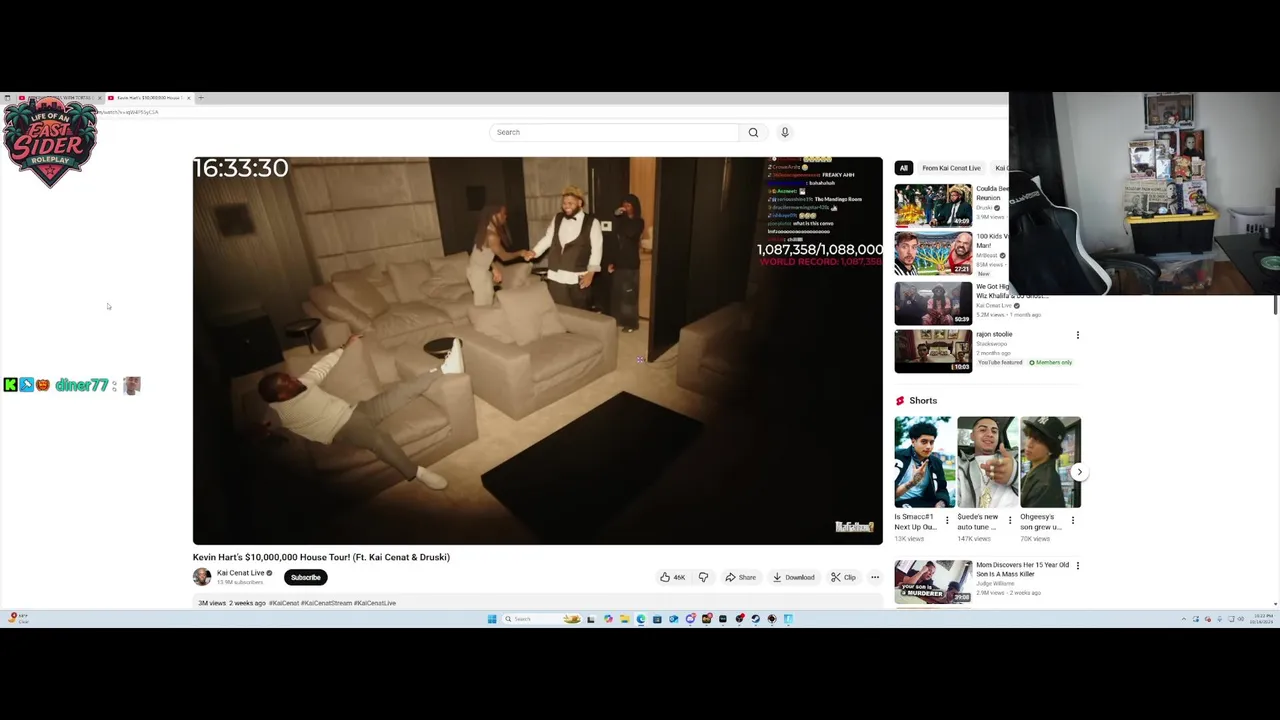This screenshot has height=720, width=1280.
Task: Open Is Smacc#1 Next Up short
Action: [925, 462]
